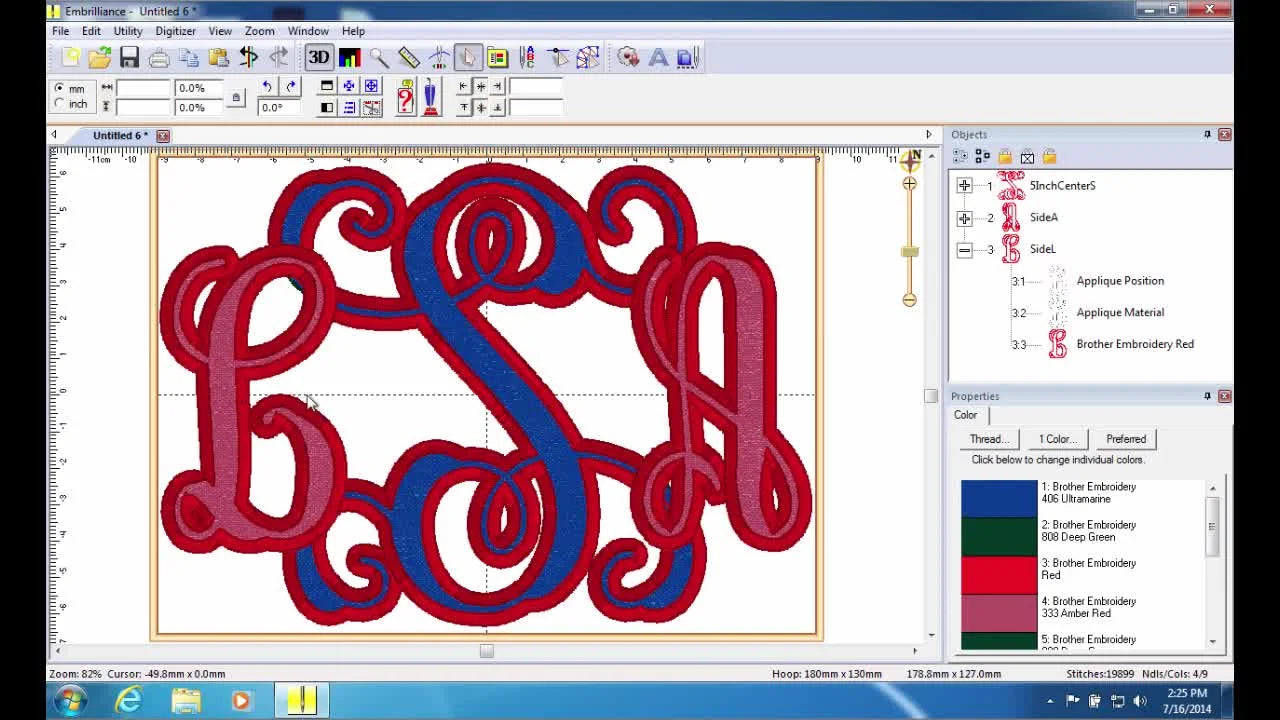The height and width of the screenshot is (720, 1280).
Task: Toggle the 3D view button
Action: [318, 58]
